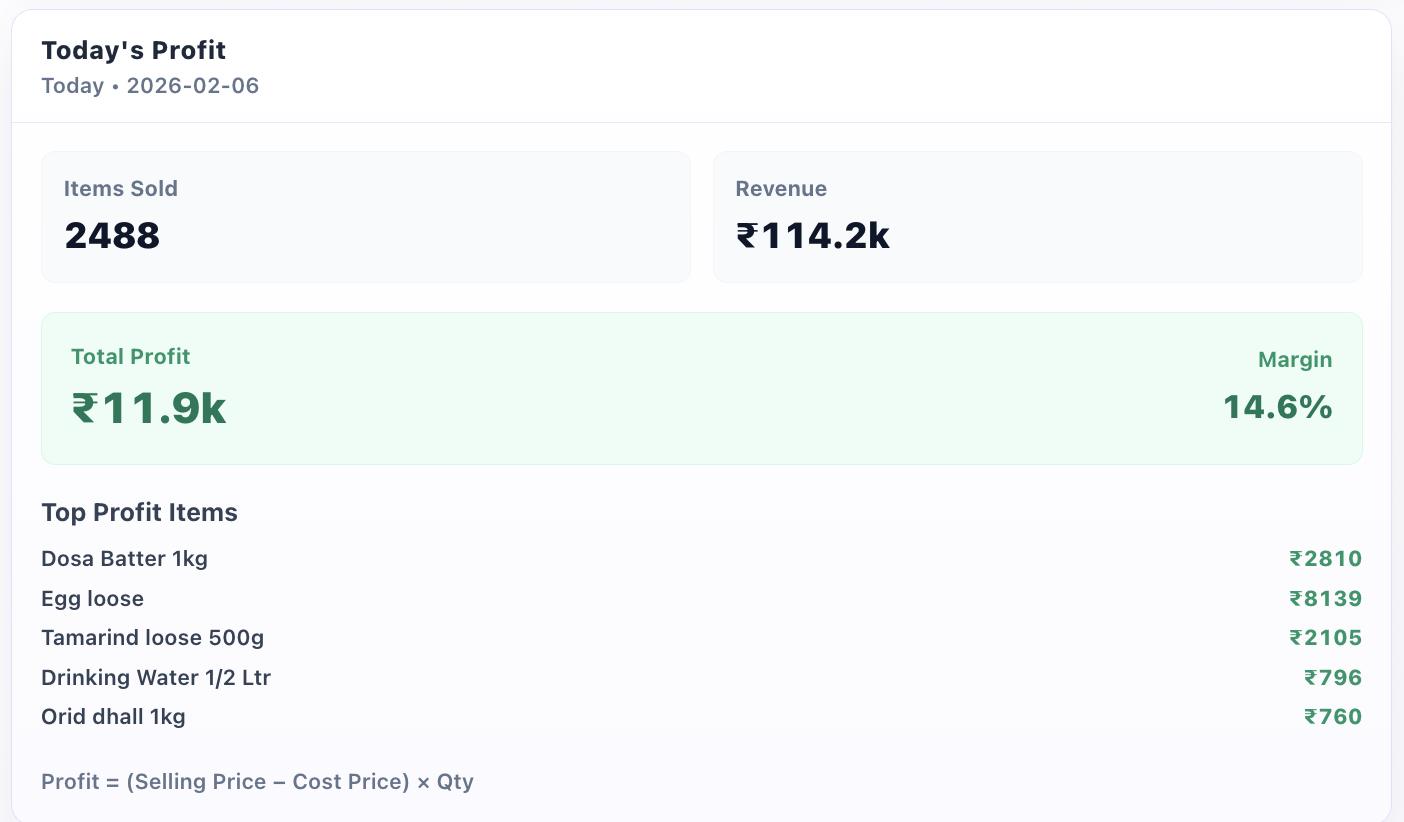Click the Margin label
The image size is (1404, 822).
point(1295,360)
